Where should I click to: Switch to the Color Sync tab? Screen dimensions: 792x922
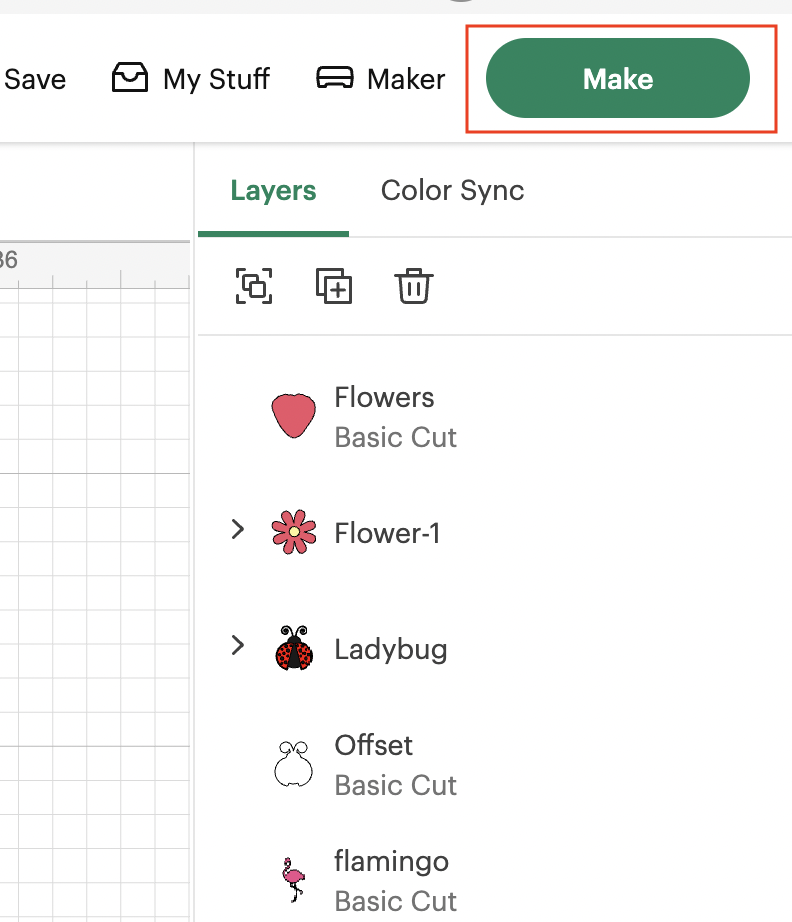click(452, 191)
